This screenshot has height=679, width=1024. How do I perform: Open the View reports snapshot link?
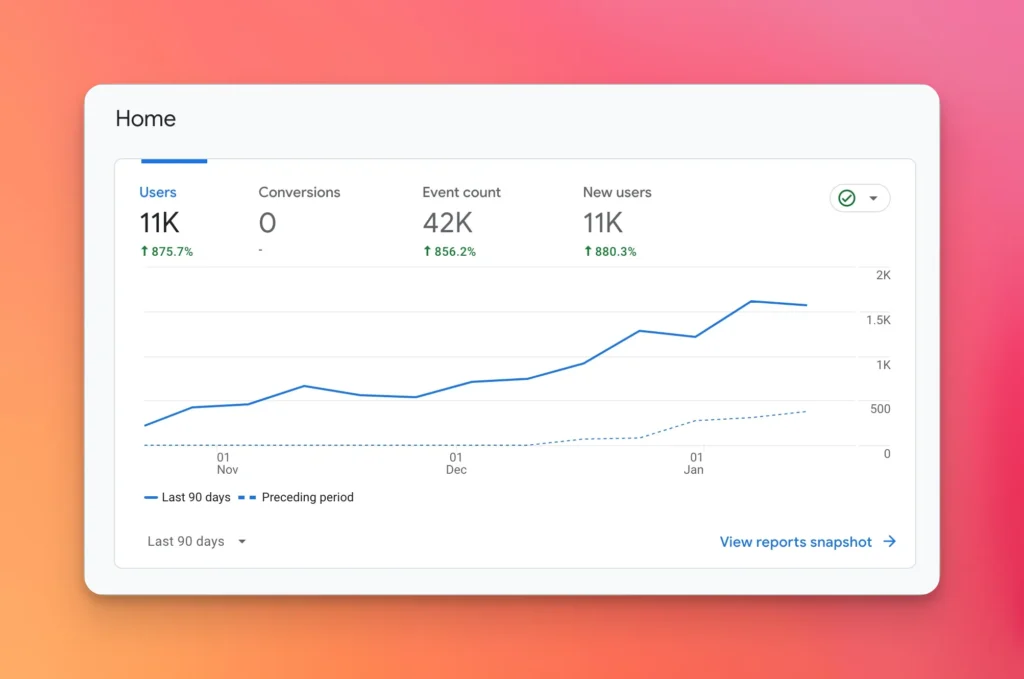click(x=796, y=542)
